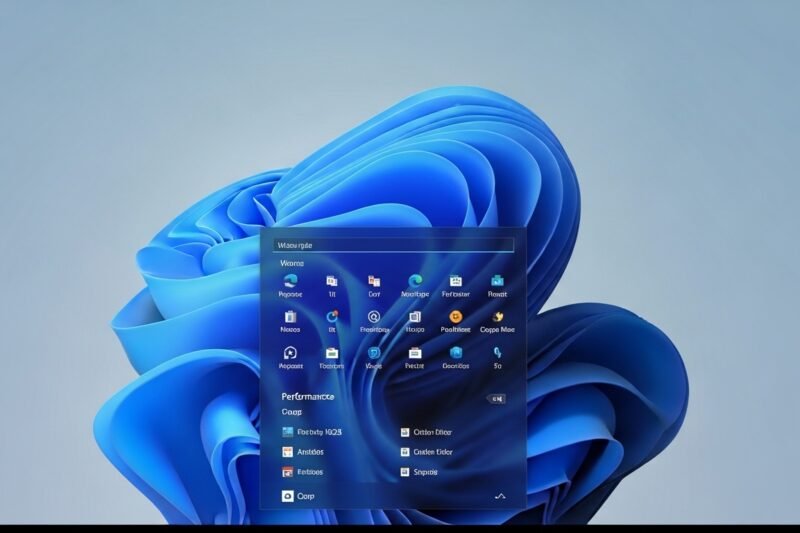
Task: Open the recommended item "Entoos"
Action: [303, 472]
